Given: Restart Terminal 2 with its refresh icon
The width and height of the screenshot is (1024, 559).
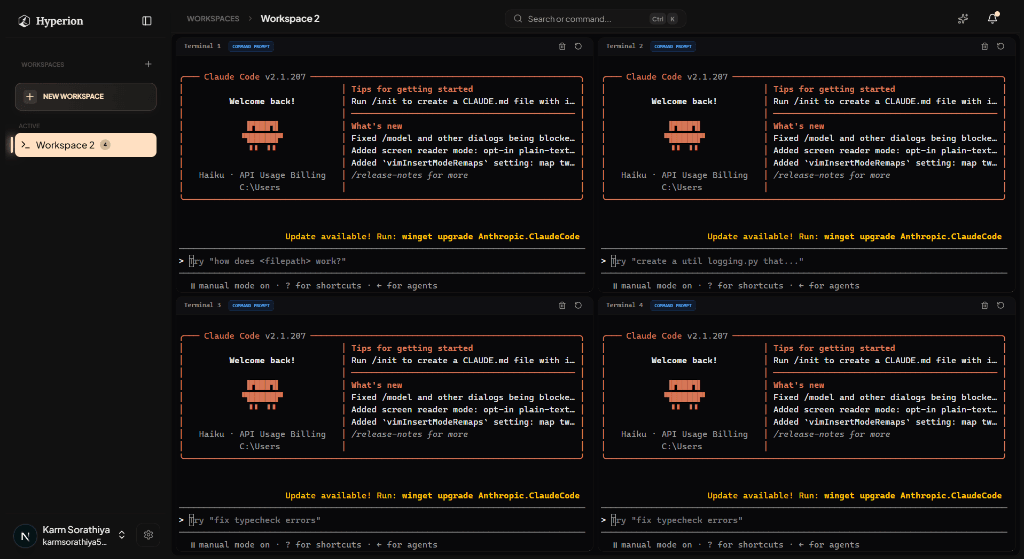Looking at the screenshot, I should click(x=1000, y=46).
